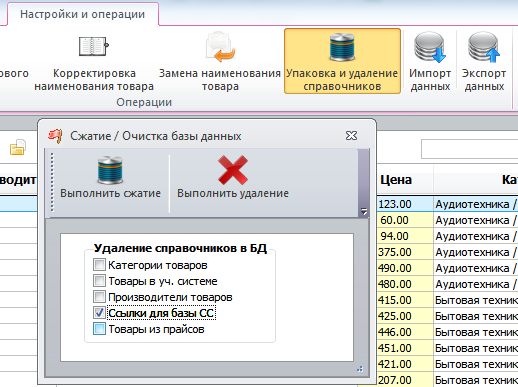Viewport: 518px width, 387px height.
Task: Check Категории товаров checkbox
Action: pyautogui.click(x=99, y=265)
